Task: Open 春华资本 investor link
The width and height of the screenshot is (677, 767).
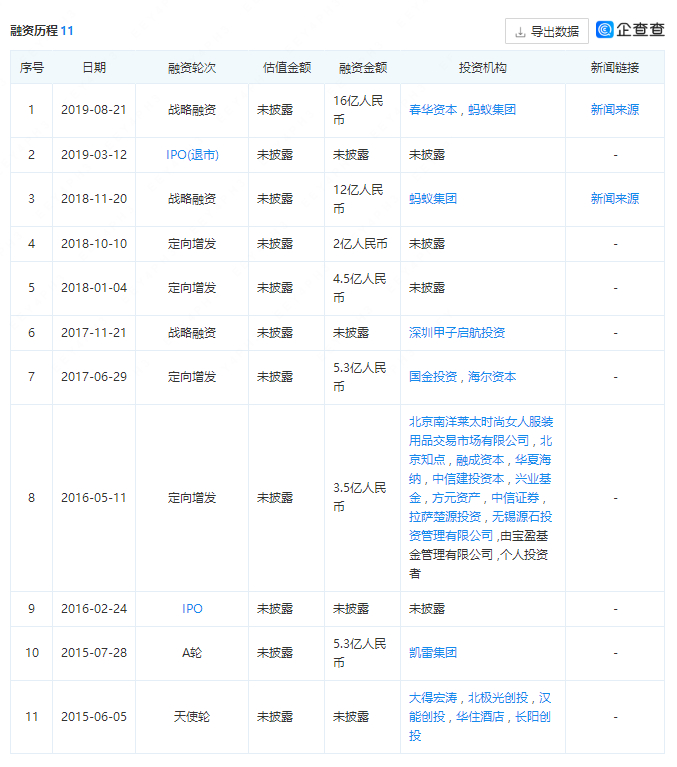Action: tap(433, 110)
